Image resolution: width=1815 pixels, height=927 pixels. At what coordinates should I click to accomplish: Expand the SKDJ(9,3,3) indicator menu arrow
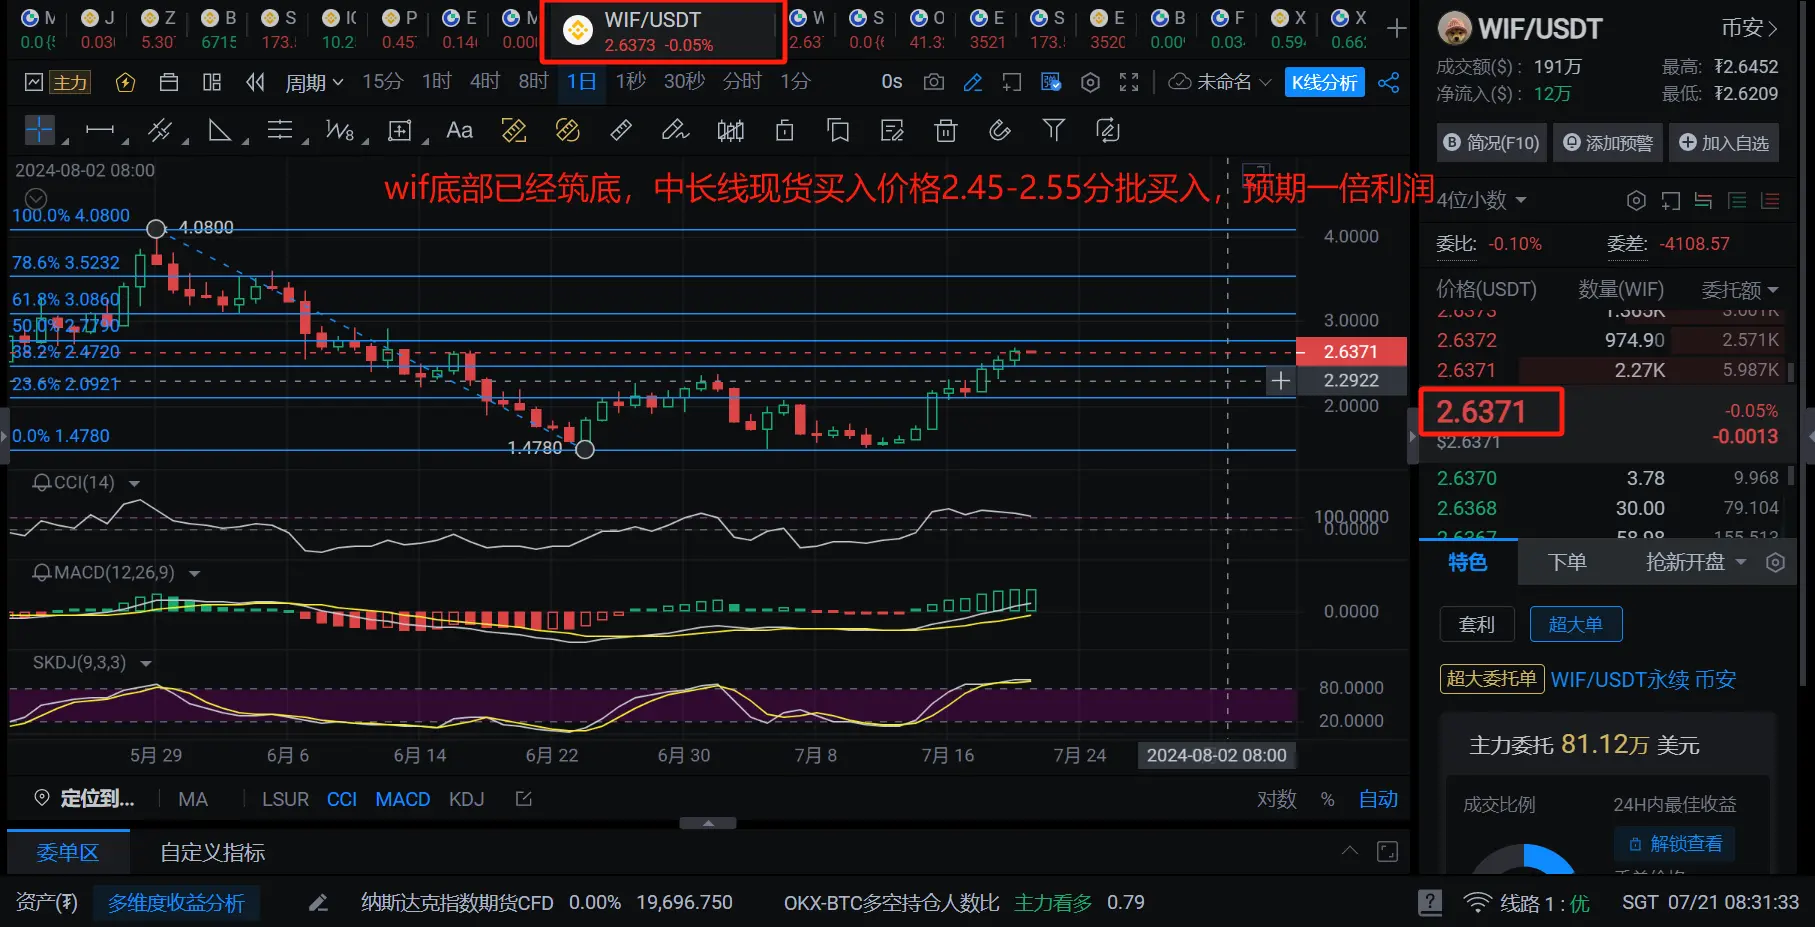tap(146, 663)
